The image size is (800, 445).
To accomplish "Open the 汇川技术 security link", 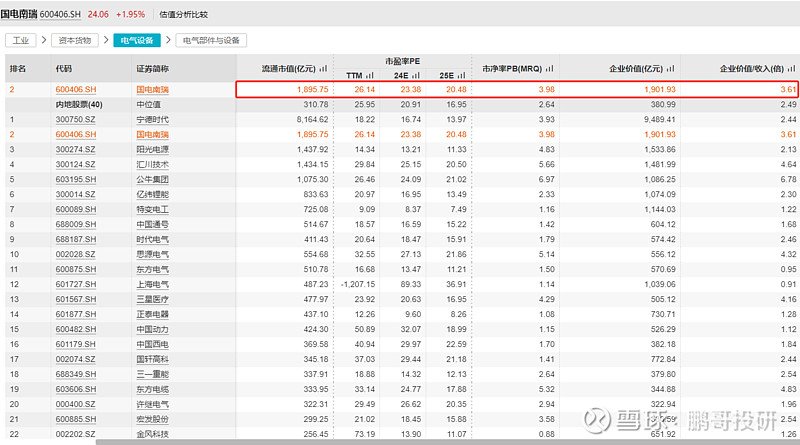I will pos(153,164).
